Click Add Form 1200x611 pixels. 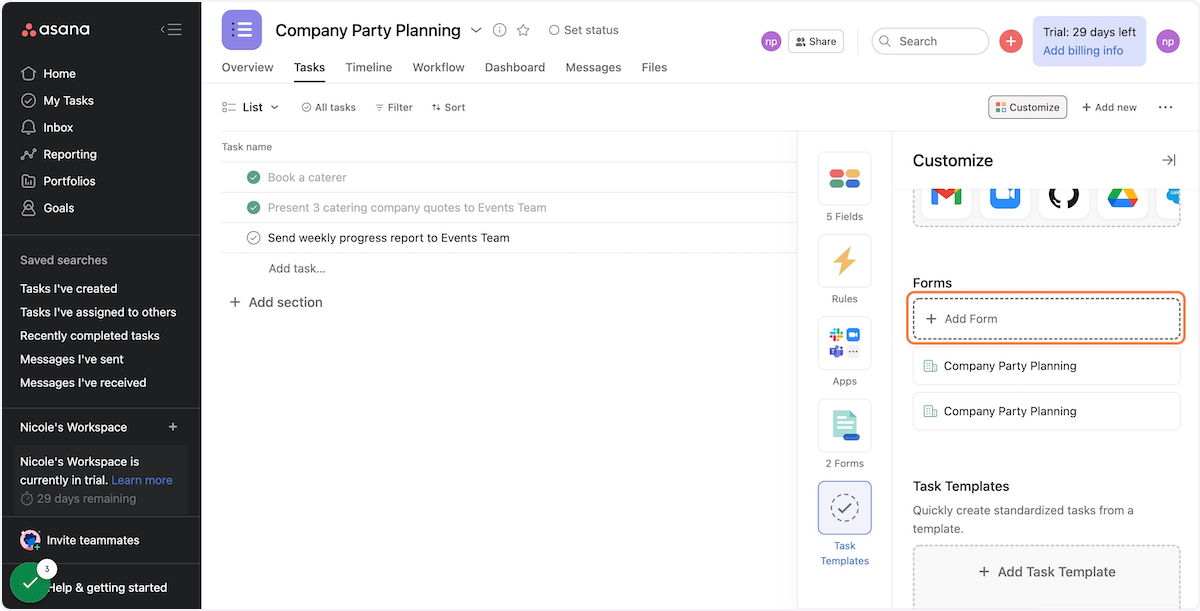(1047, 319)
